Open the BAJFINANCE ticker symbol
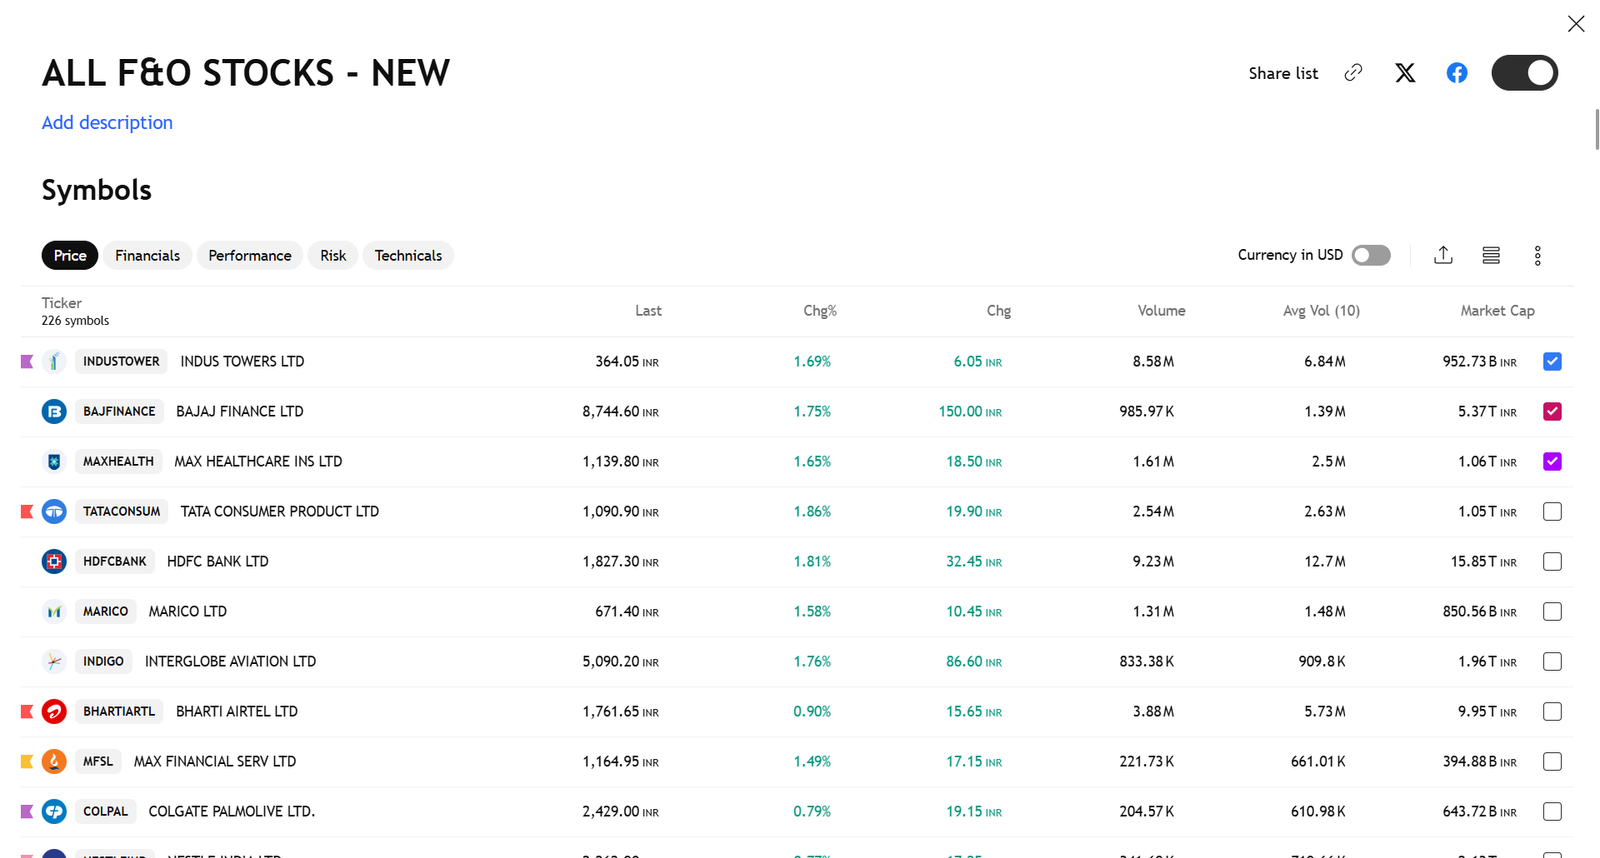 pos(119,411)
